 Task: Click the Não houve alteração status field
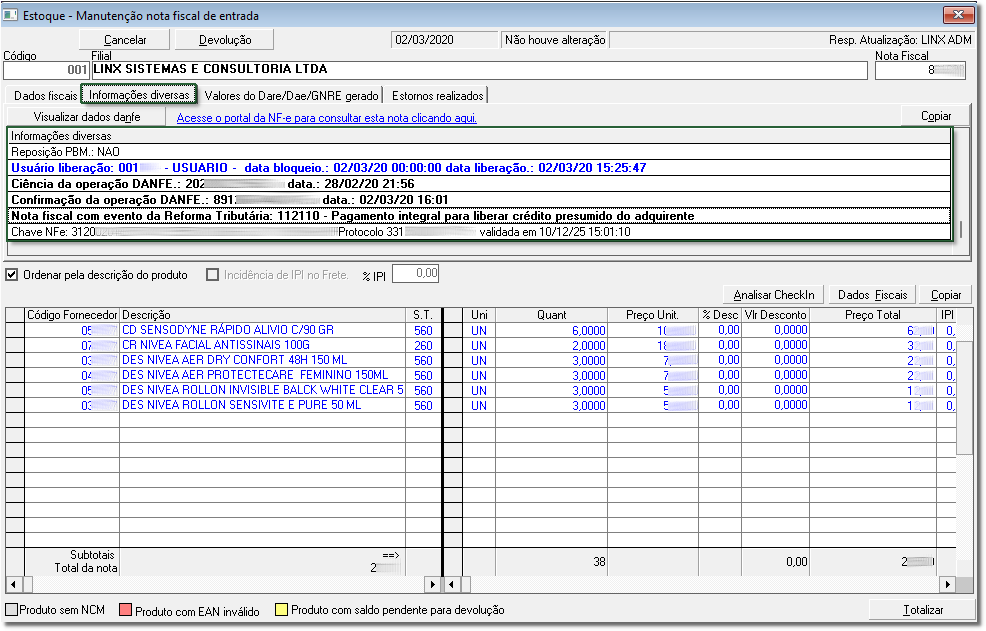coord(555,40)
